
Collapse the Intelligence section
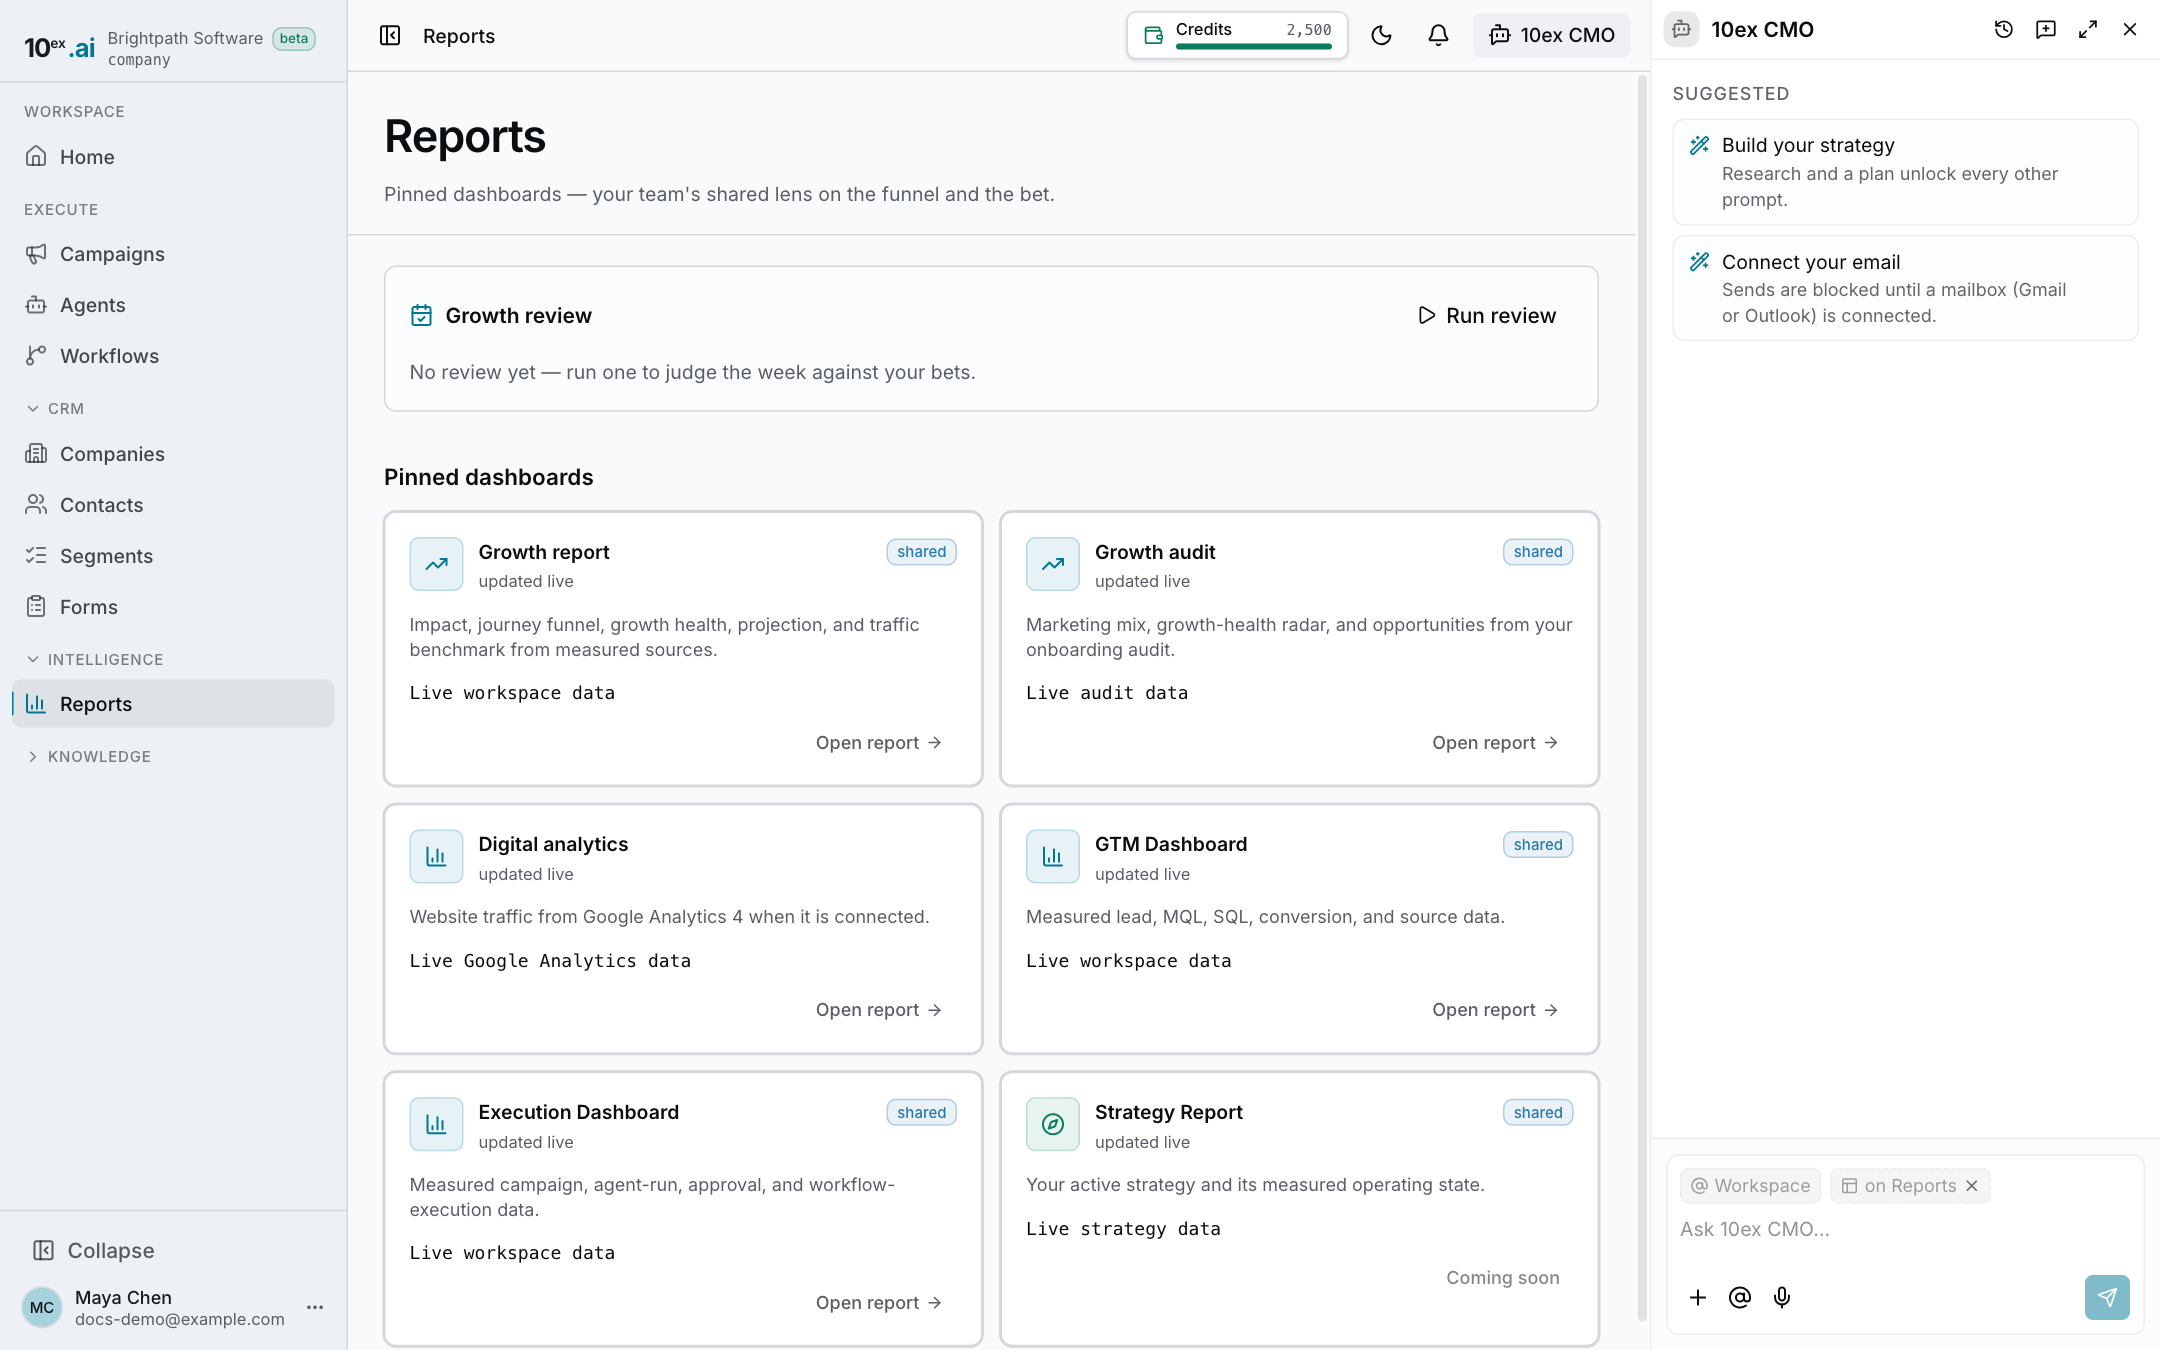[x=94, y=660]
